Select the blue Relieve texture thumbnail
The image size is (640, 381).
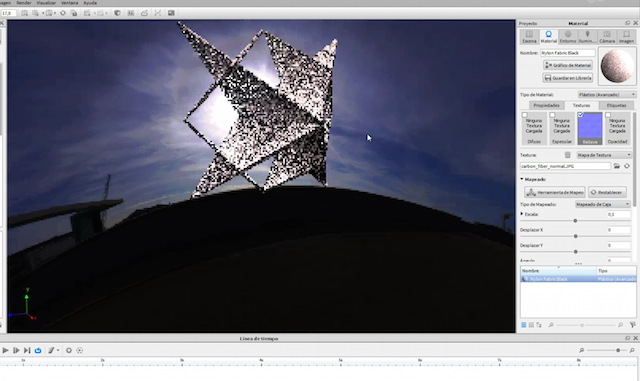[x=590, y=128]
